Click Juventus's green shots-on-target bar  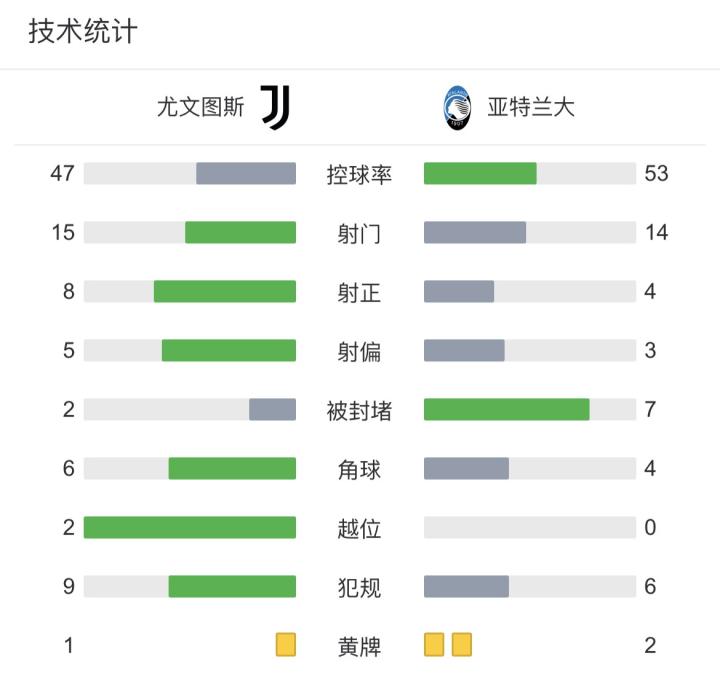(225, 291)
